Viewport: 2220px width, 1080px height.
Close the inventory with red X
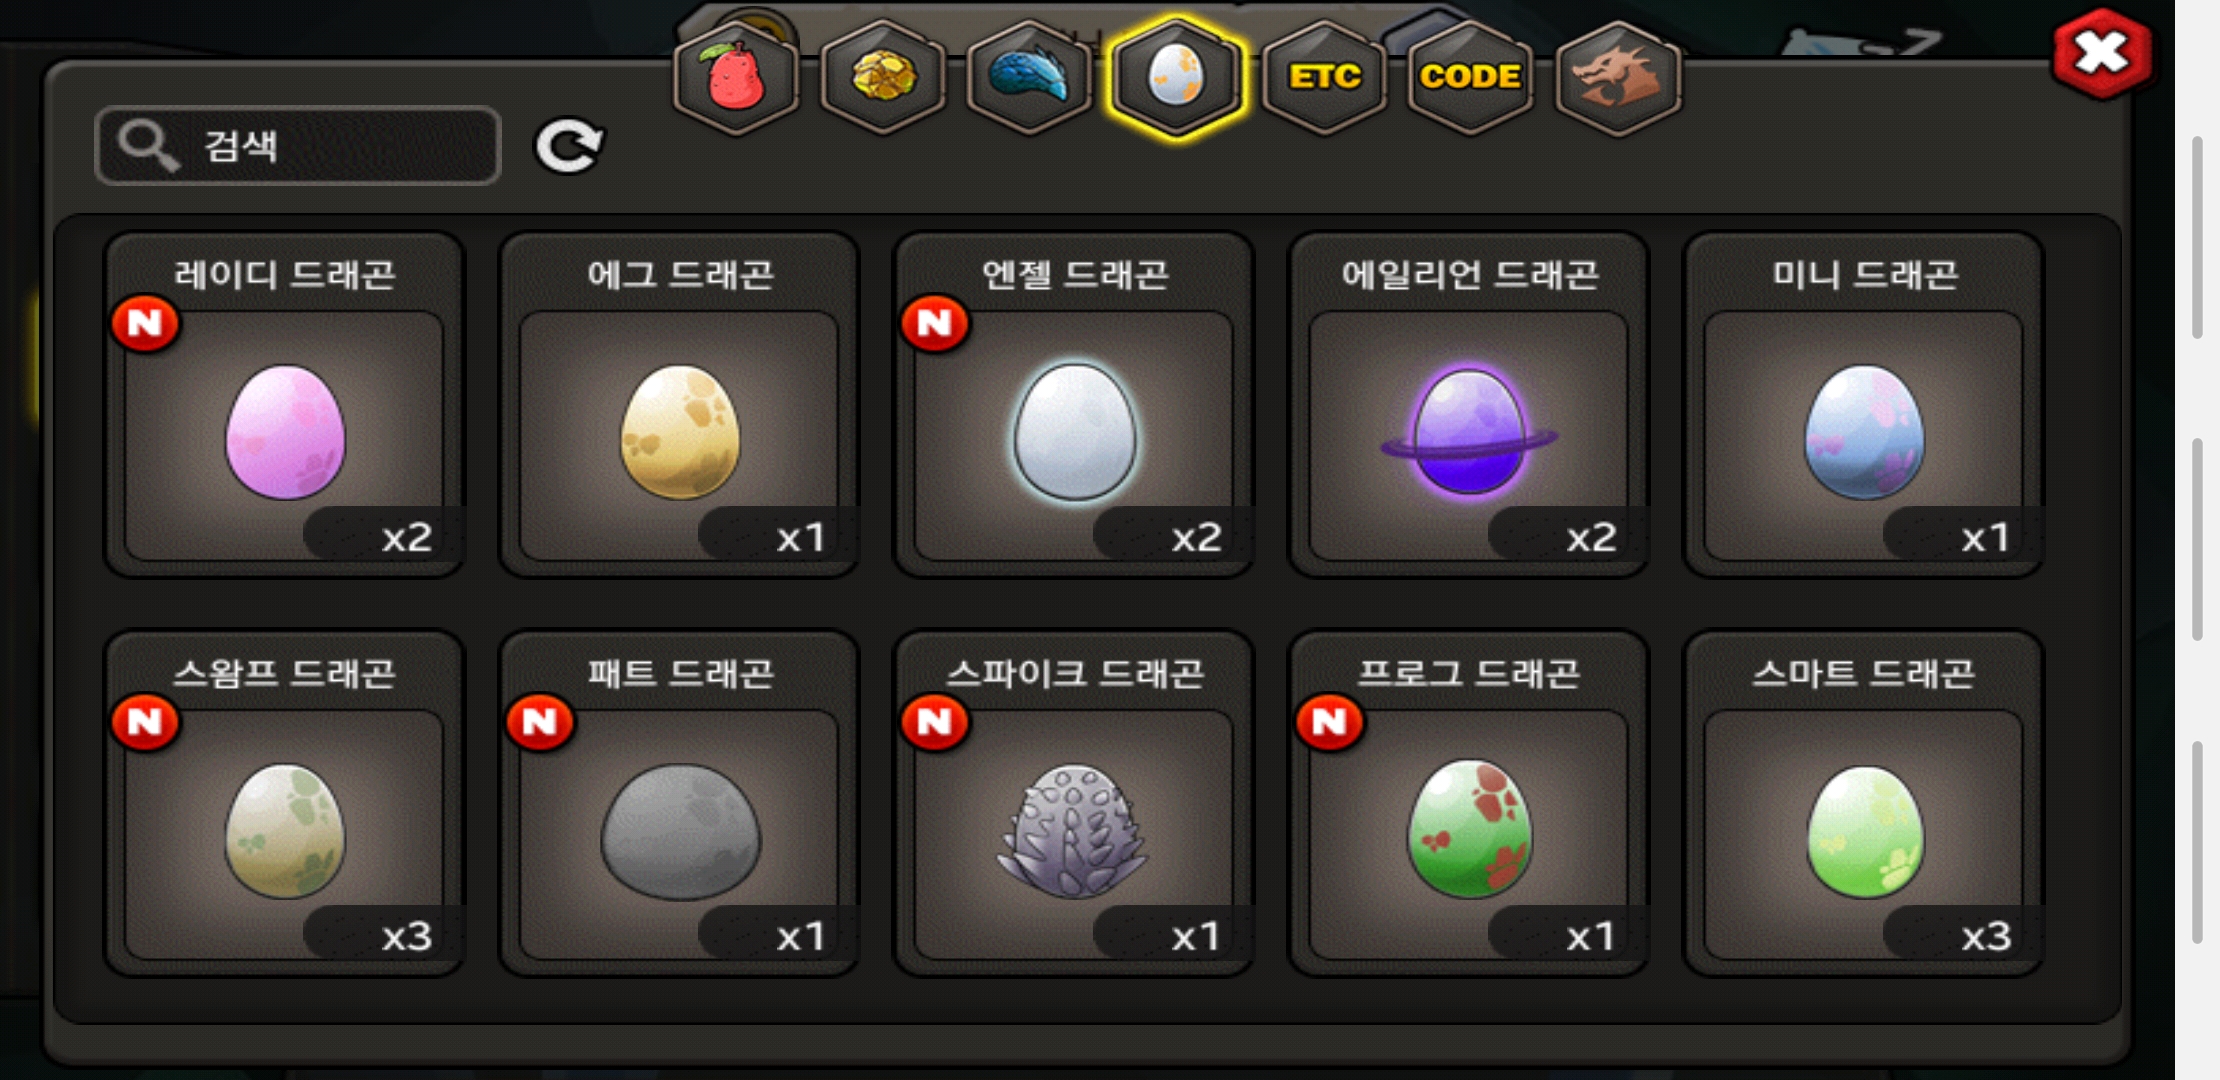(2102, 54)
